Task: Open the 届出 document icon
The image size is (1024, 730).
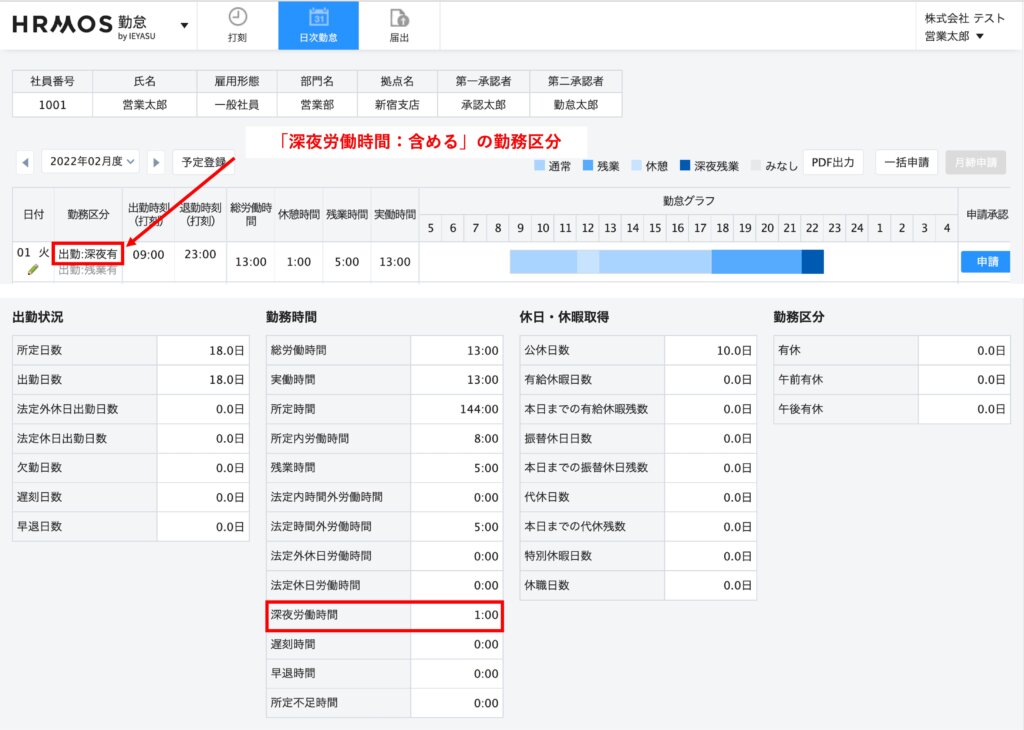Action: click(399, 17)
